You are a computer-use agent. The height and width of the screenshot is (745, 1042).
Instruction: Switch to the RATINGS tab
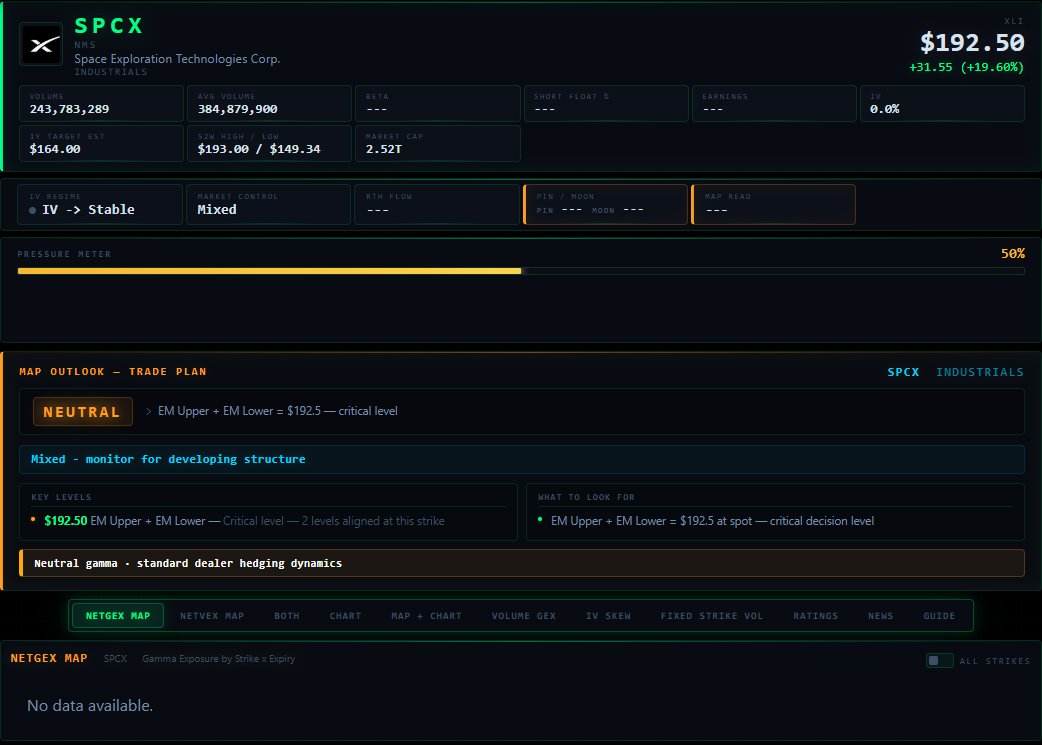815,616
